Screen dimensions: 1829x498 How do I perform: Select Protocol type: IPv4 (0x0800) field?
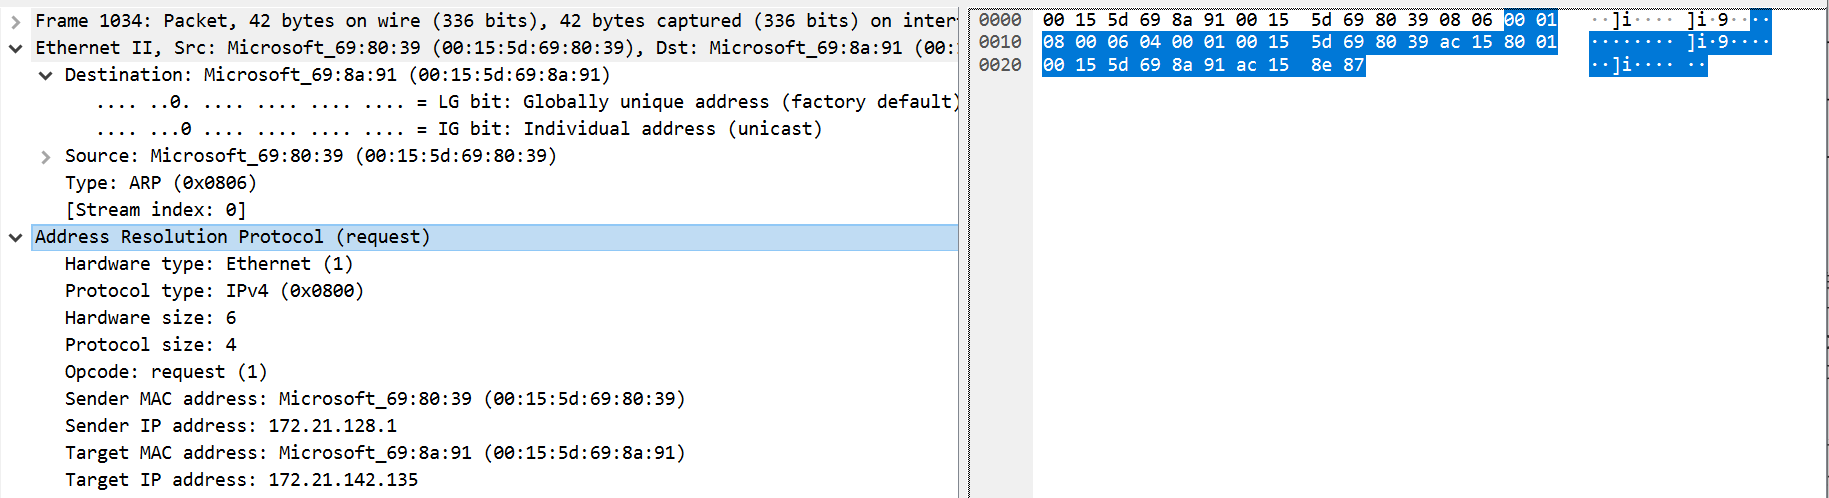tap(214, 291)
